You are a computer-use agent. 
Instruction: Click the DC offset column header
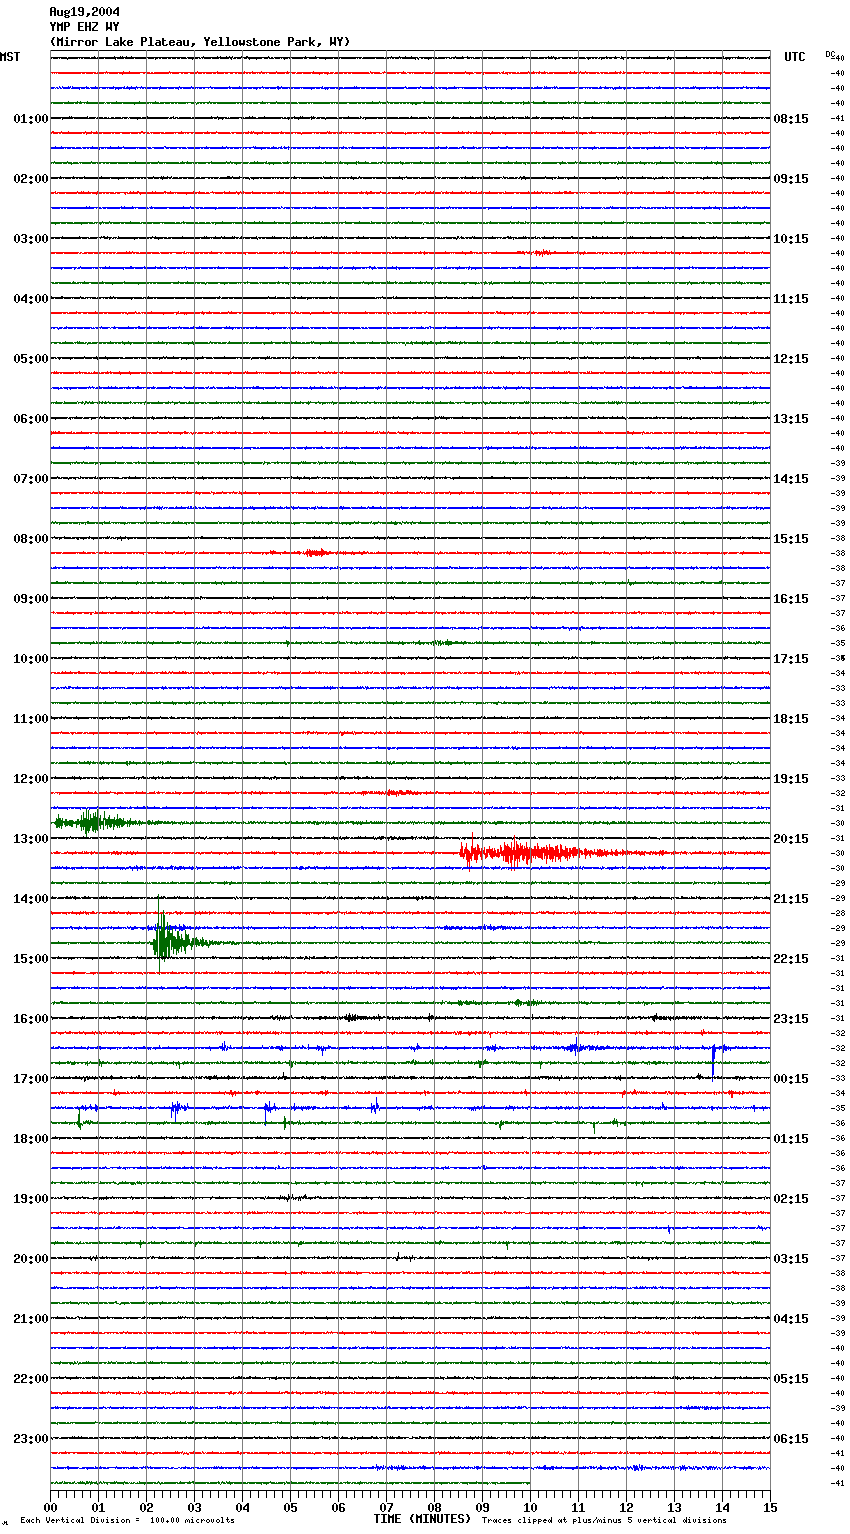pos(830,54)
